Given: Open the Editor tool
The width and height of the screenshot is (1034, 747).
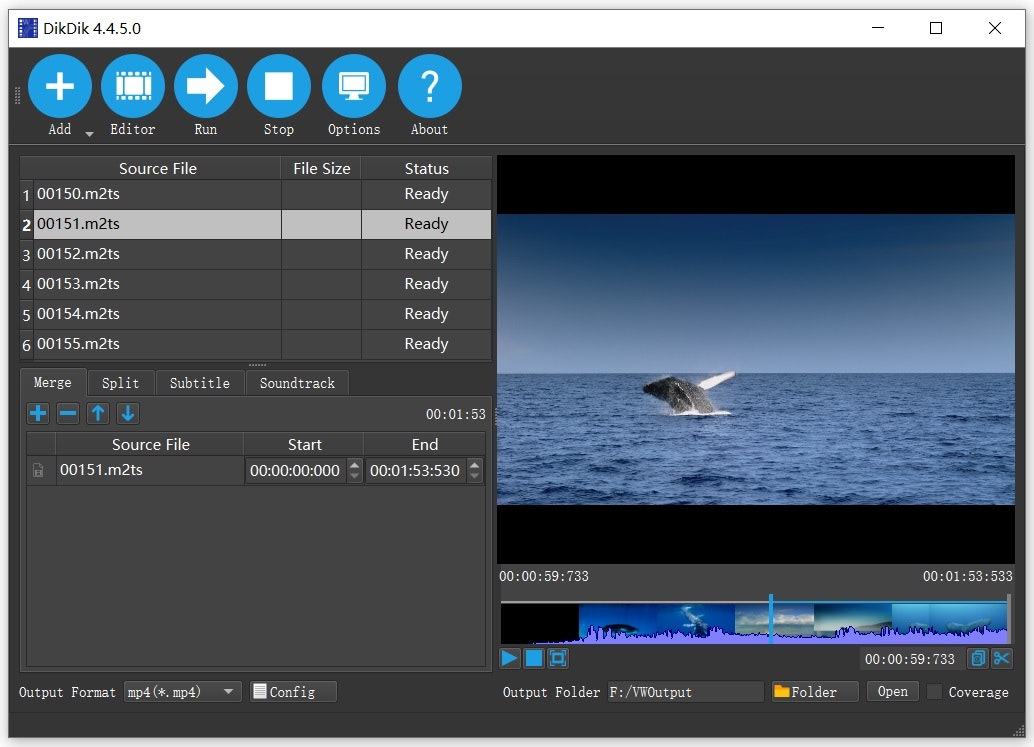Looking at the screenshot, I should coord(133,86).
